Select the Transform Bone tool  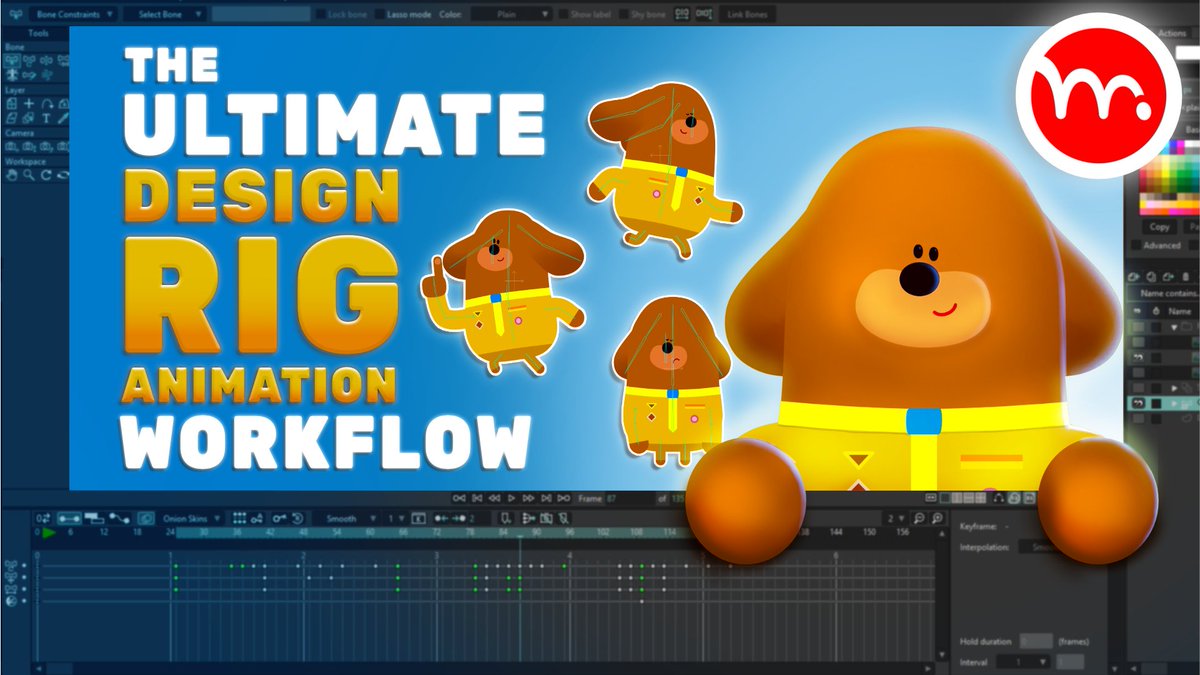point(29,60)
